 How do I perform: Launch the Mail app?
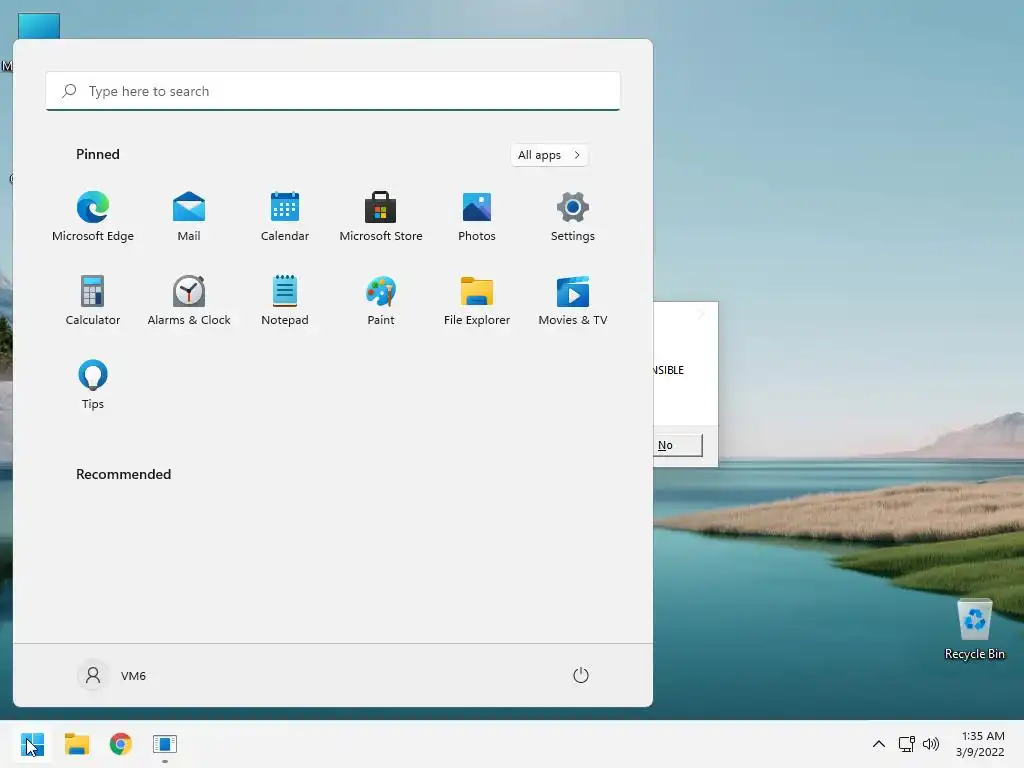click(189, 217)
